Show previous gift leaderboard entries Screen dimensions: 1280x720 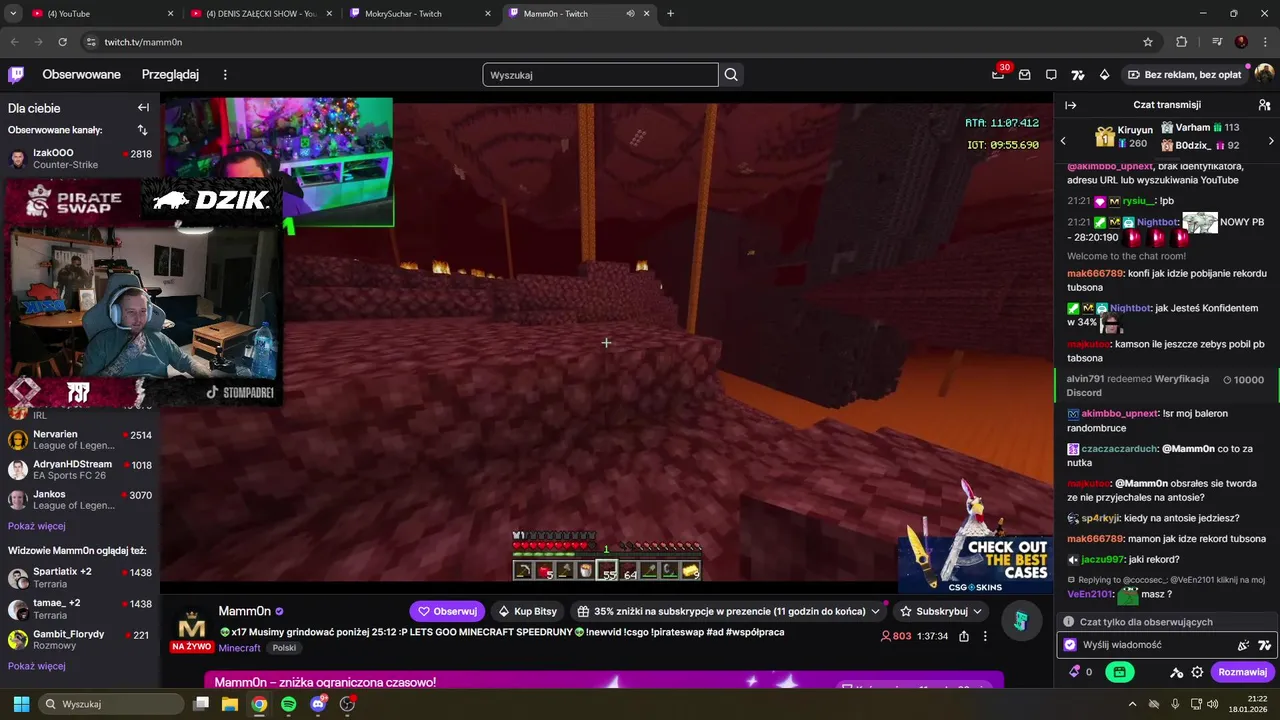(x=1063, y=141)
